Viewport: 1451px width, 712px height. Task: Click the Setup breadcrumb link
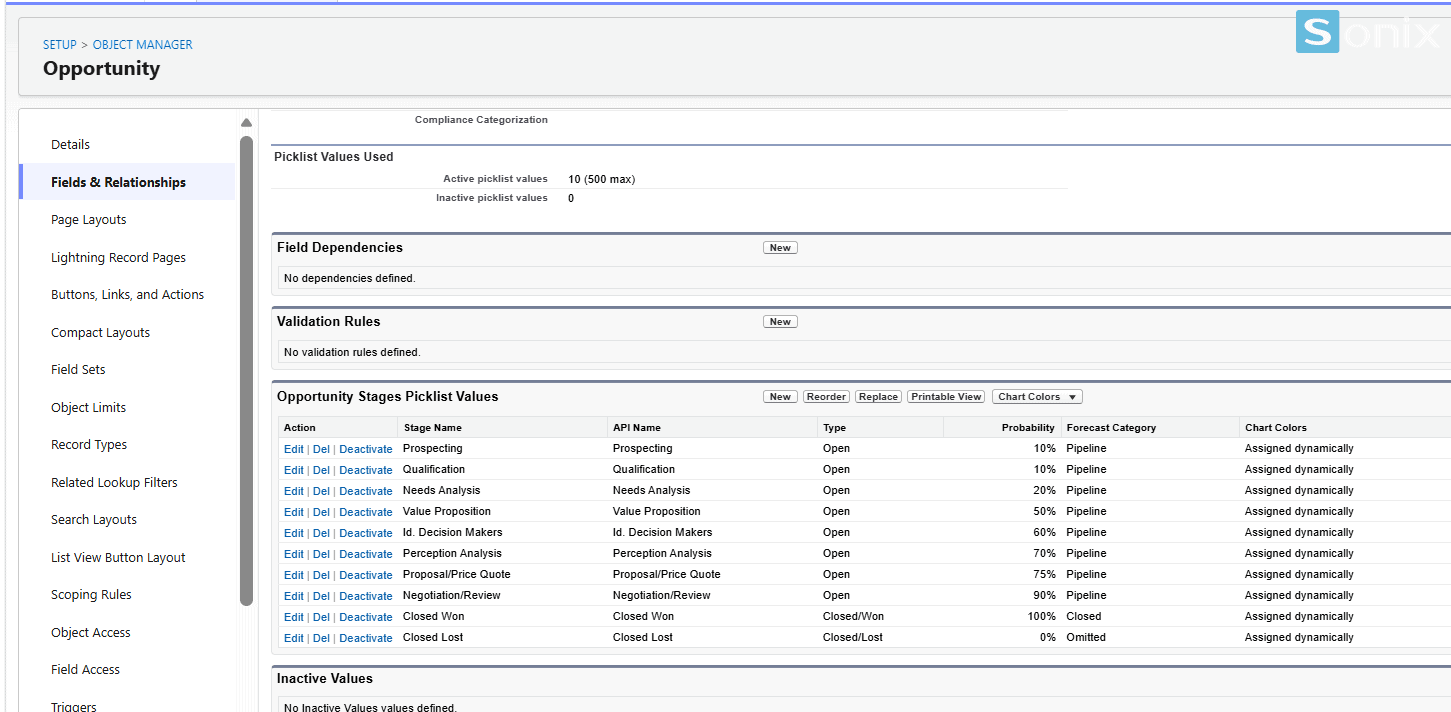coord(59,45)
